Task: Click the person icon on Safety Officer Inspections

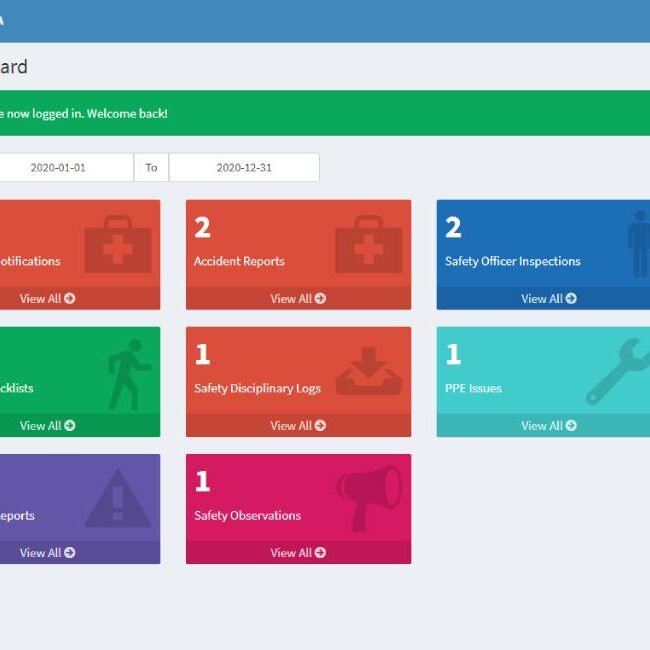Action: tap(638, 244)
